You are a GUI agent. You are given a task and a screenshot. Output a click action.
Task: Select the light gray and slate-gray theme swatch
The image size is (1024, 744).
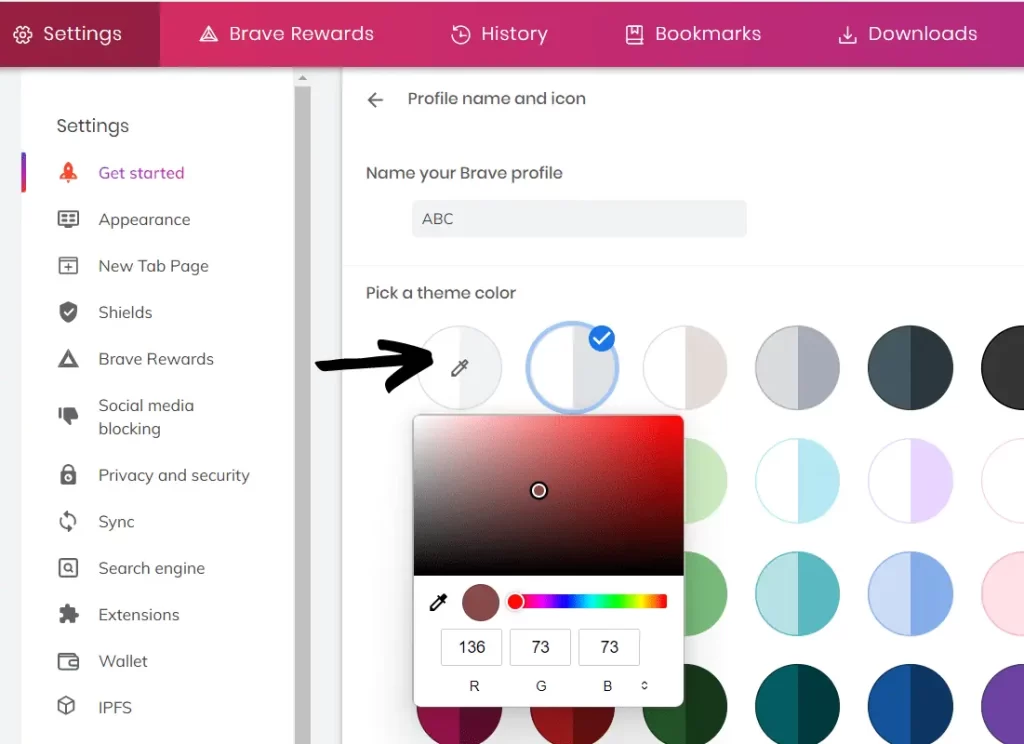797,368
